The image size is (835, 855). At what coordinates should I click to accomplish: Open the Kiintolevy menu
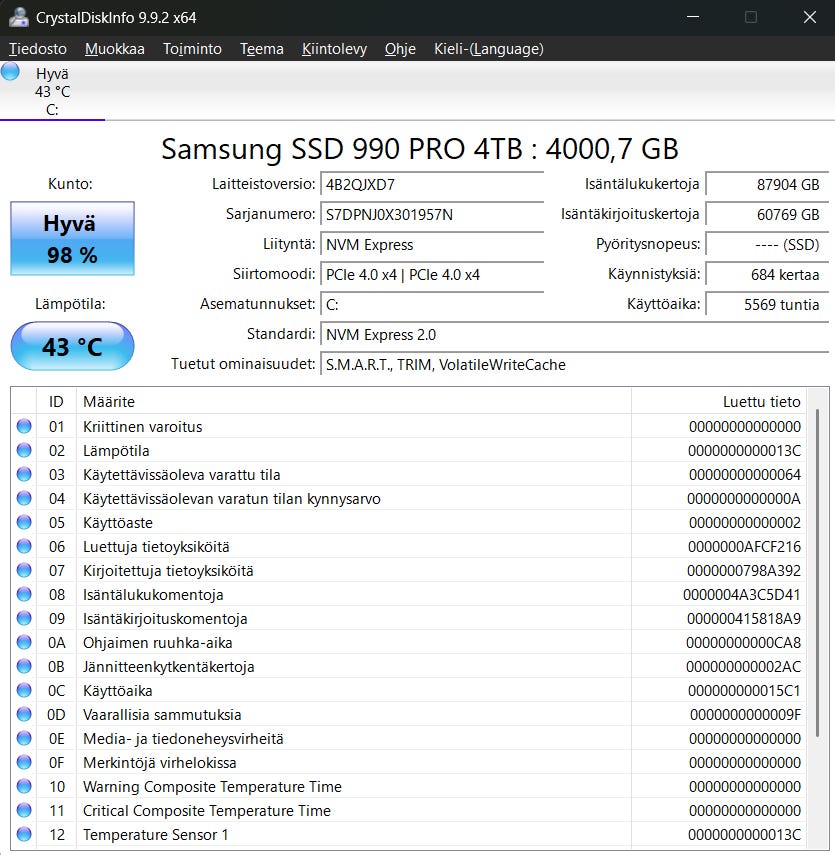click(334, 49)
